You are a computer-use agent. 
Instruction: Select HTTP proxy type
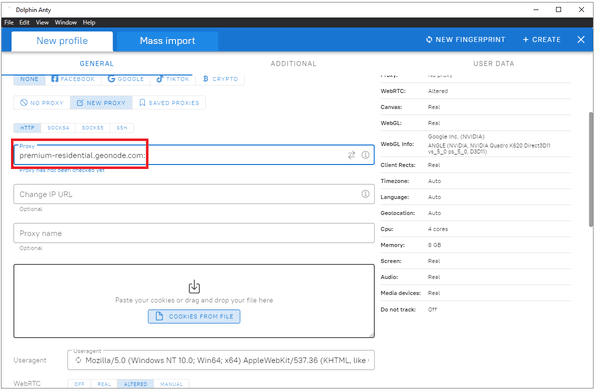pos(27,128)
